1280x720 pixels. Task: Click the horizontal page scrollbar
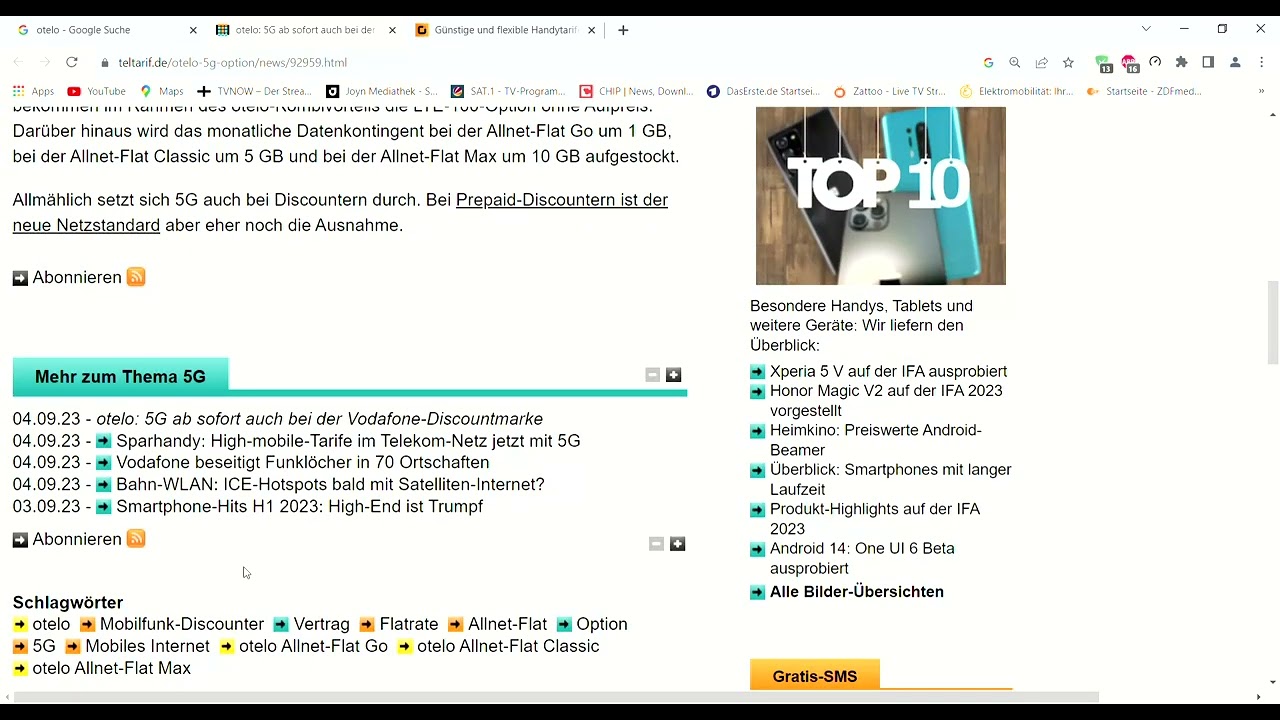(556, 697)
